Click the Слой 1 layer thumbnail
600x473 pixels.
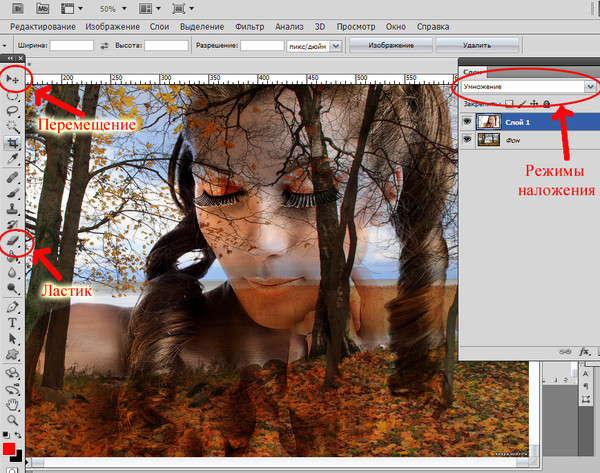[488, 122]
